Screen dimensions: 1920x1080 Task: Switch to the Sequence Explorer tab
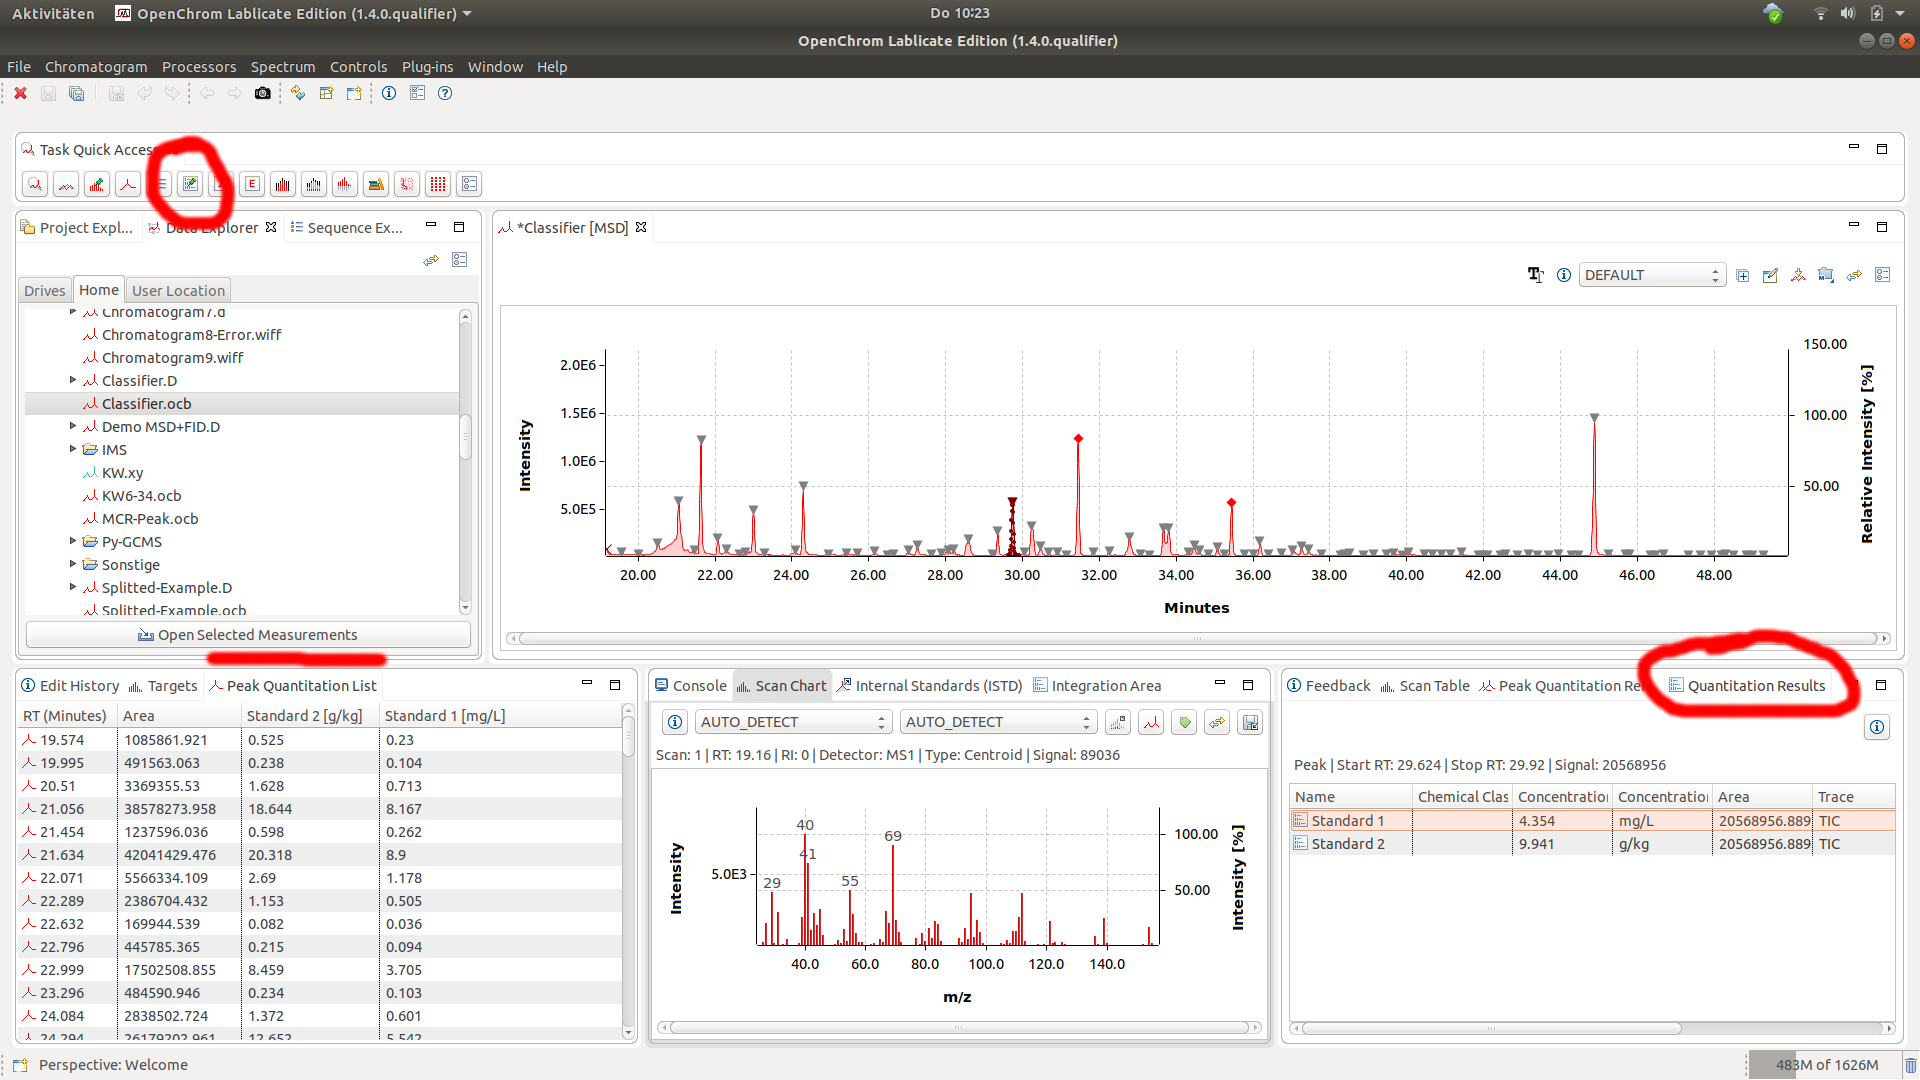click(x=346, y=228)
